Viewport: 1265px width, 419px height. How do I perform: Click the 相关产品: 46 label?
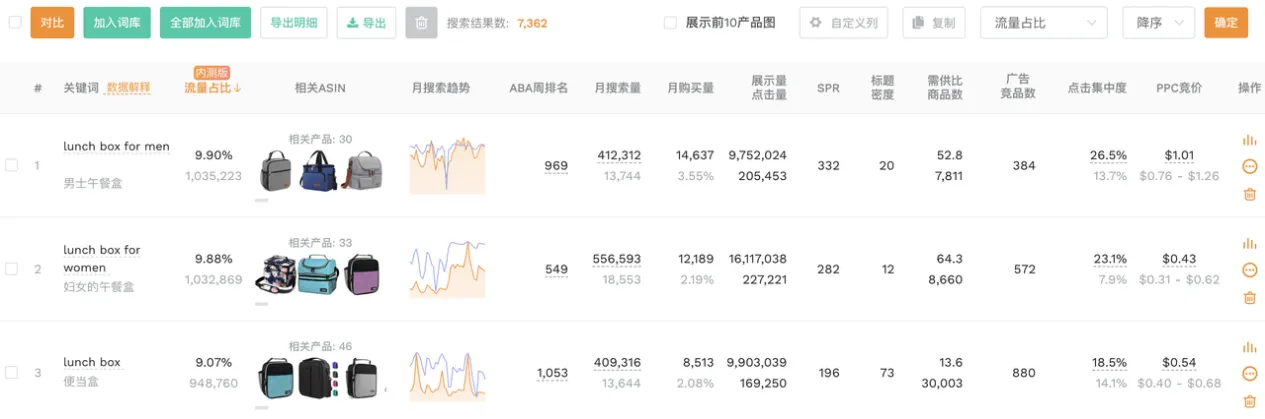point(320,347)
